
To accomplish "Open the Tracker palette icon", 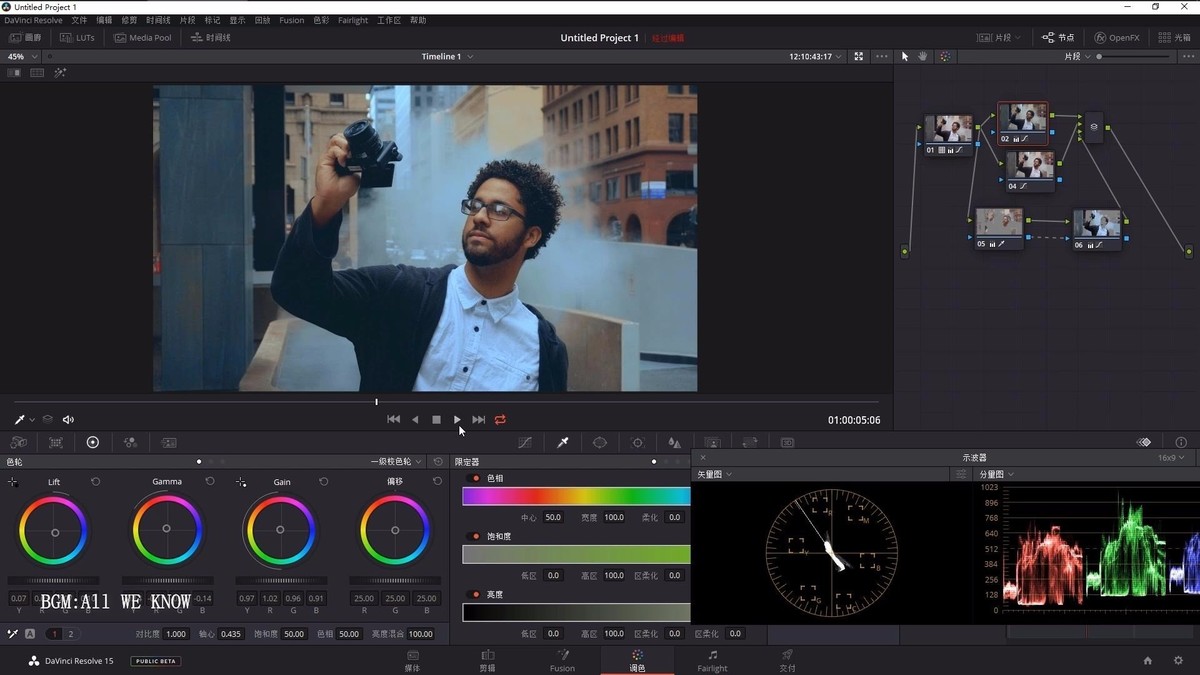I will pyautogui.click(x=637, y=442).
